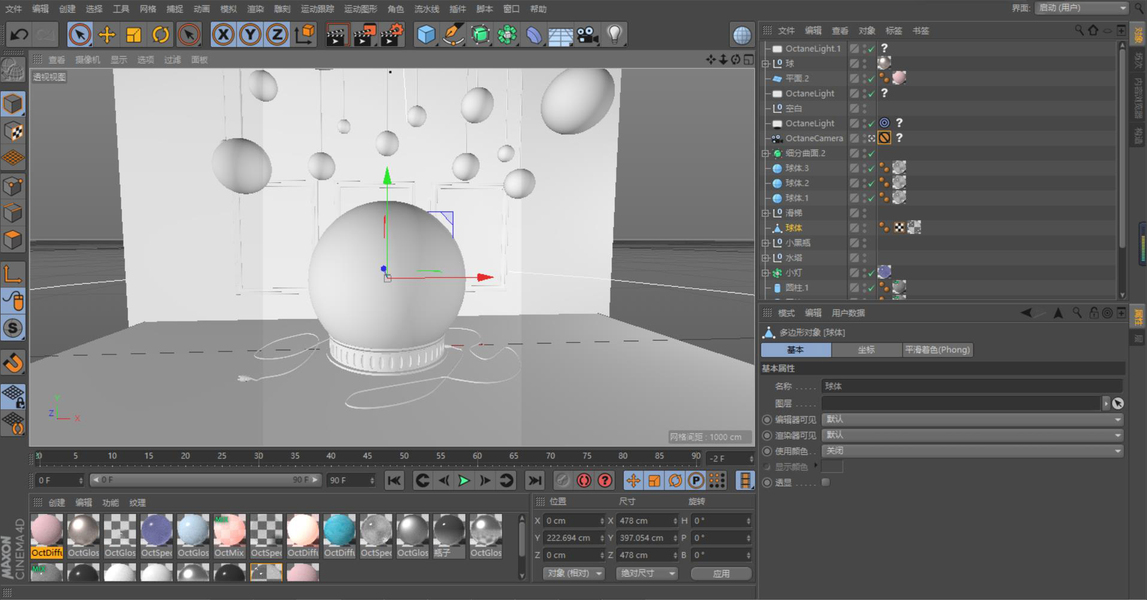Toggle the Autokeying button
The height and width of the screenshot is (600, 1147).
(x=584, y=480)
